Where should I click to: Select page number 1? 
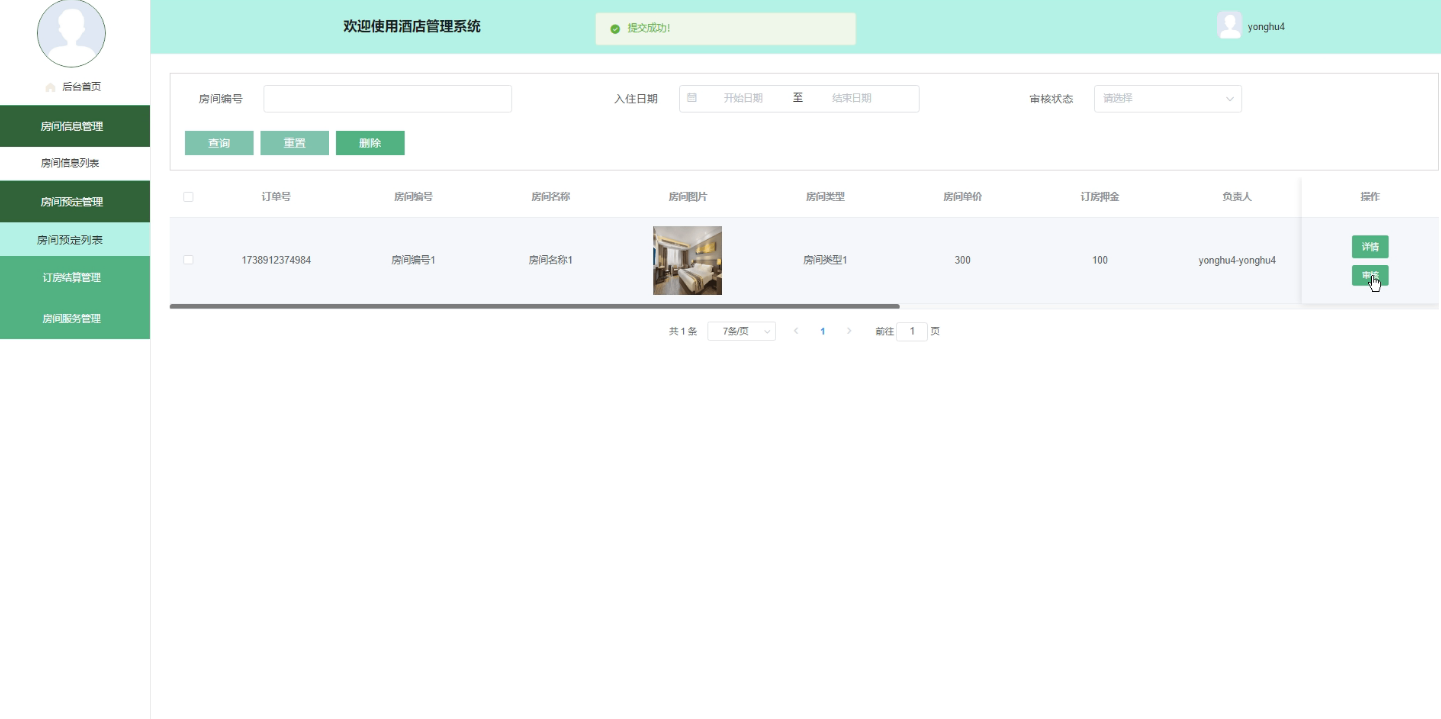[x=823, y=331]
